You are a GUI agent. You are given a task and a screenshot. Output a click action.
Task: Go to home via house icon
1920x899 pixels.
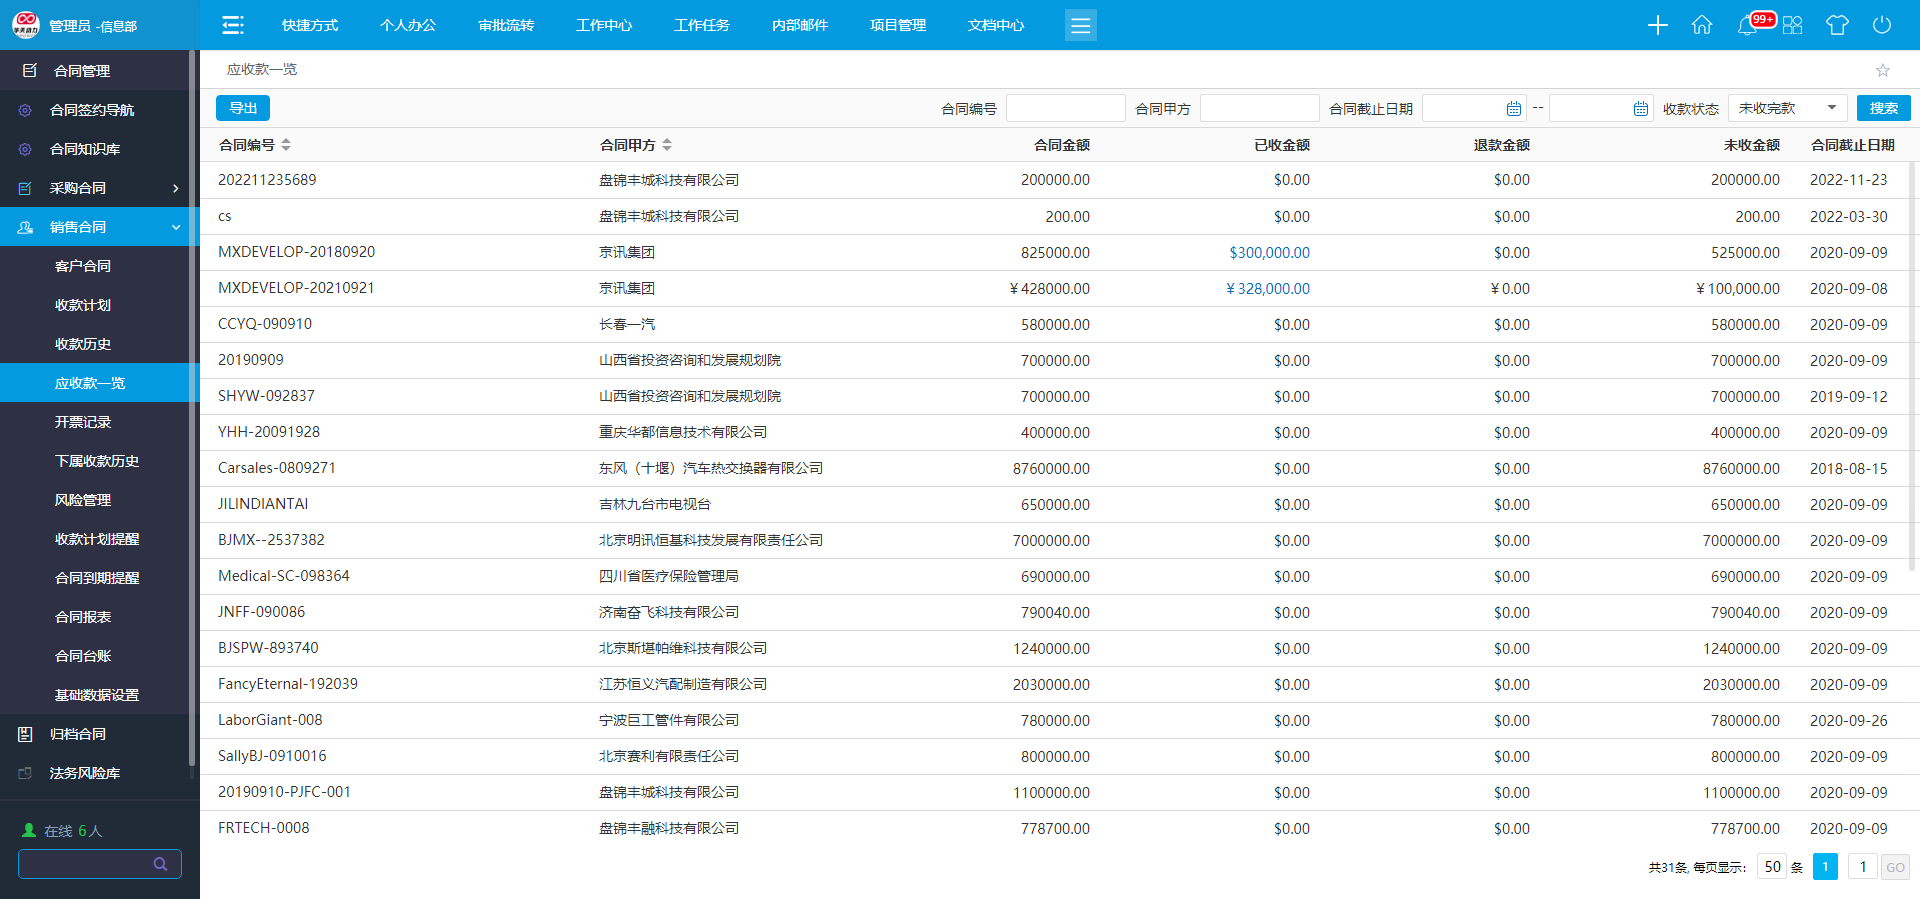pos(1702,25)
